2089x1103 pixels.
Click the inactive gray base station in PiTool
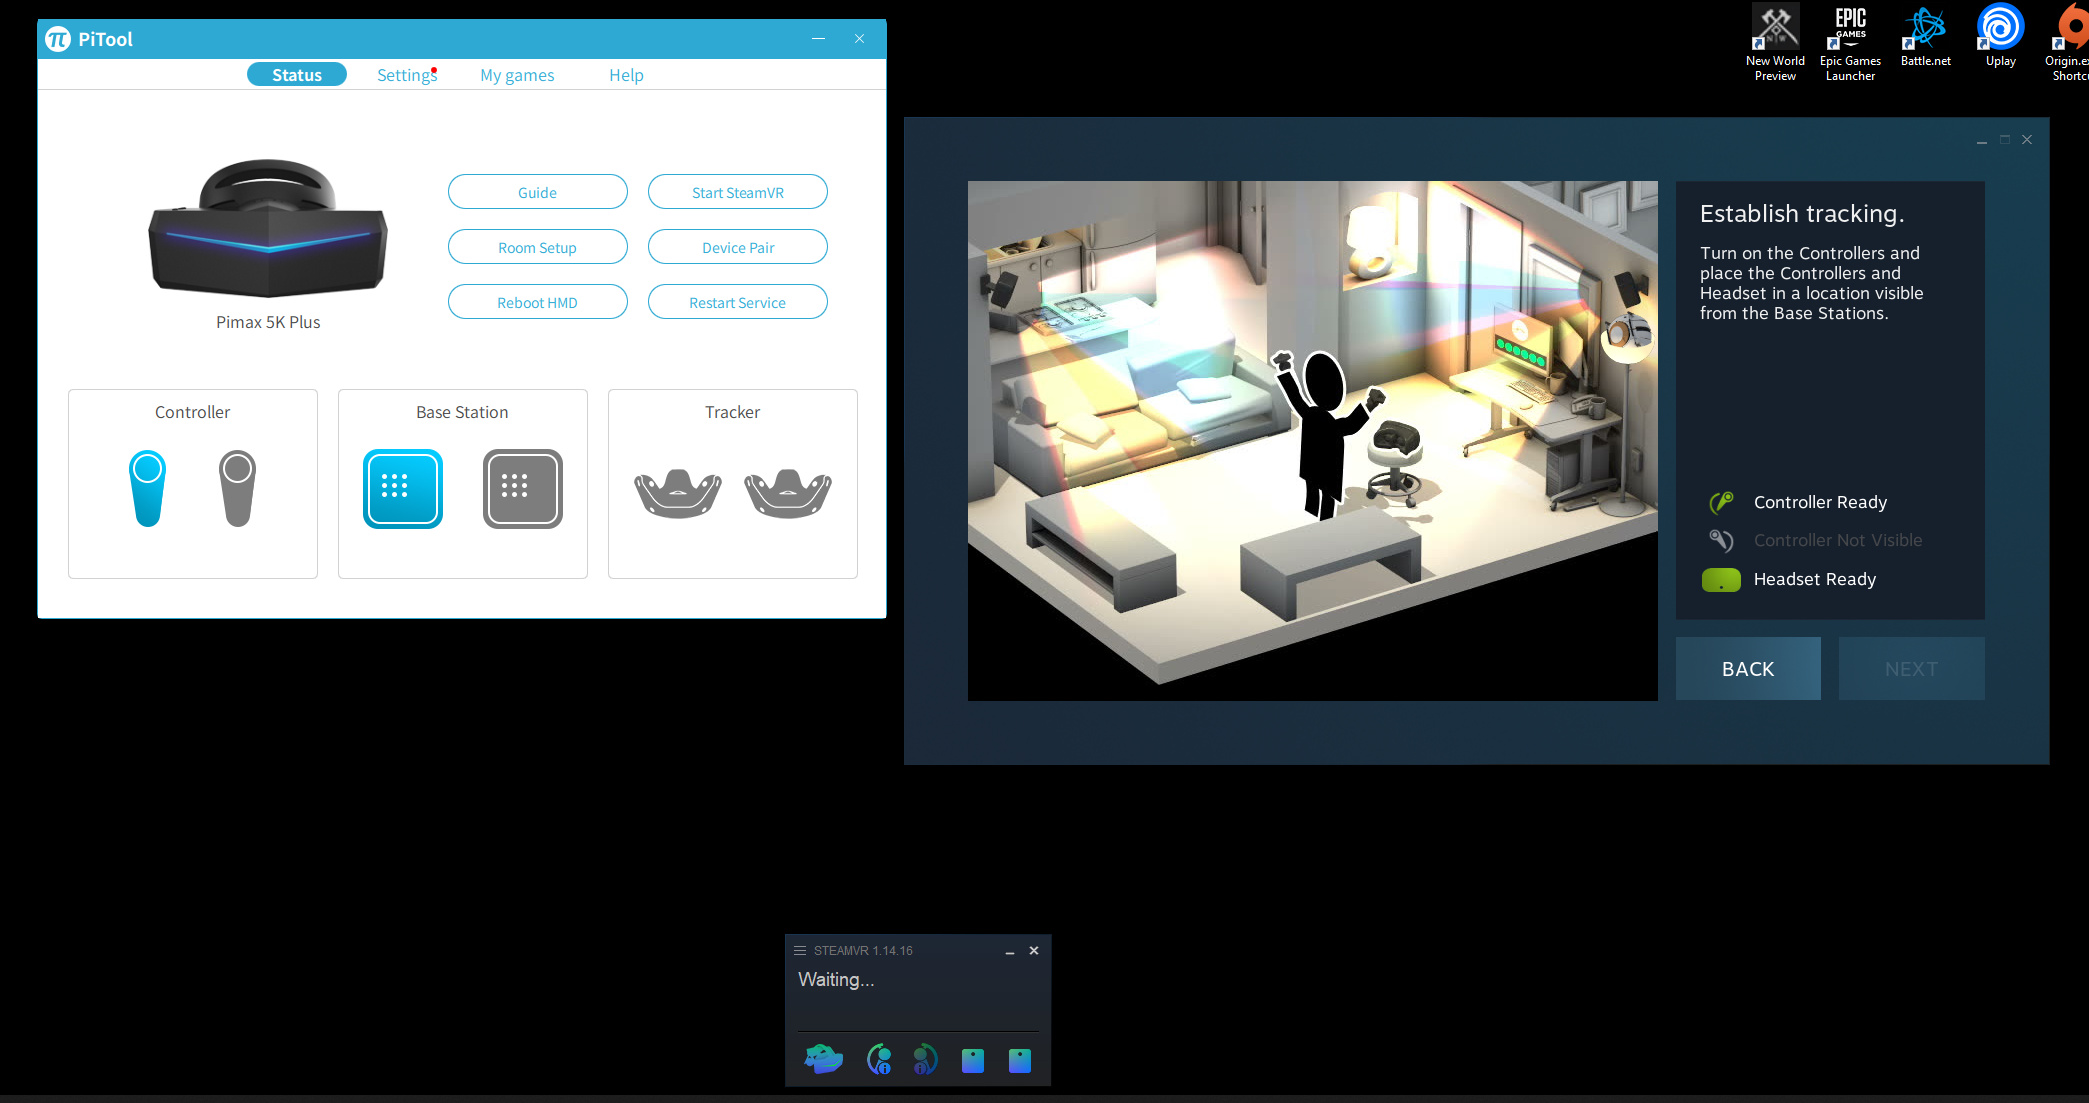click(x=522, y=488)
